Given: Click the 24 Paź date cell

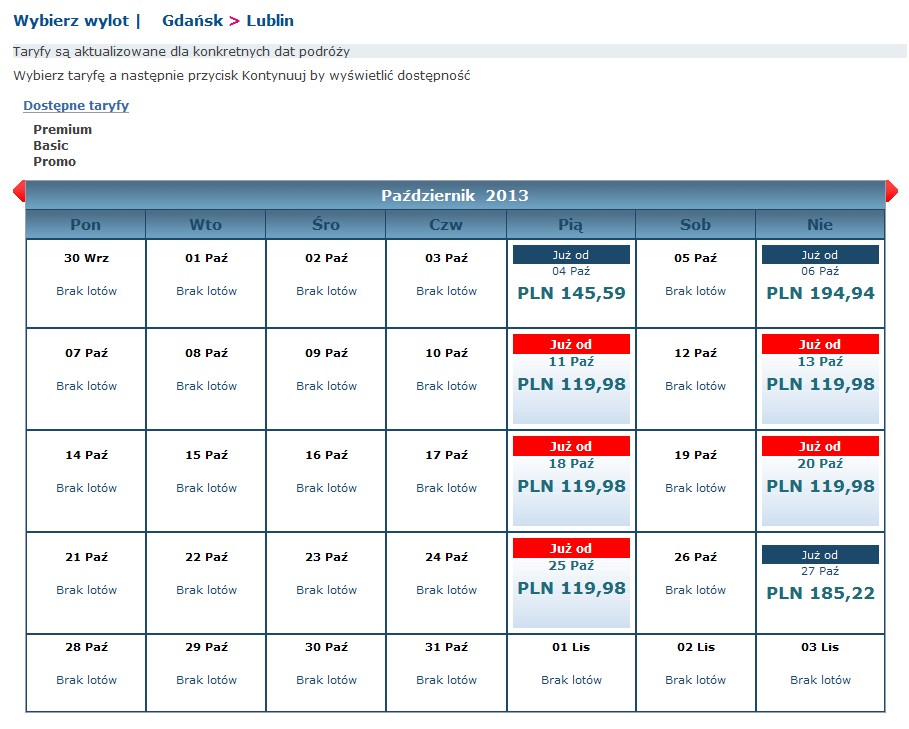Looking at the screenshot, I should pos(446,583).
